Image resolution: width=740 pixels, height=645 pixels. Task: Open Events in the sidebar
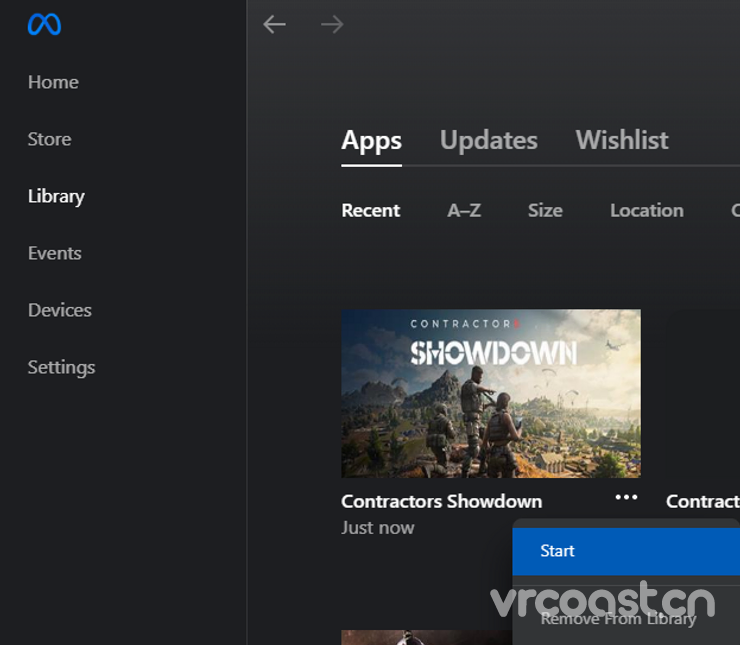[x=55, y=253]
